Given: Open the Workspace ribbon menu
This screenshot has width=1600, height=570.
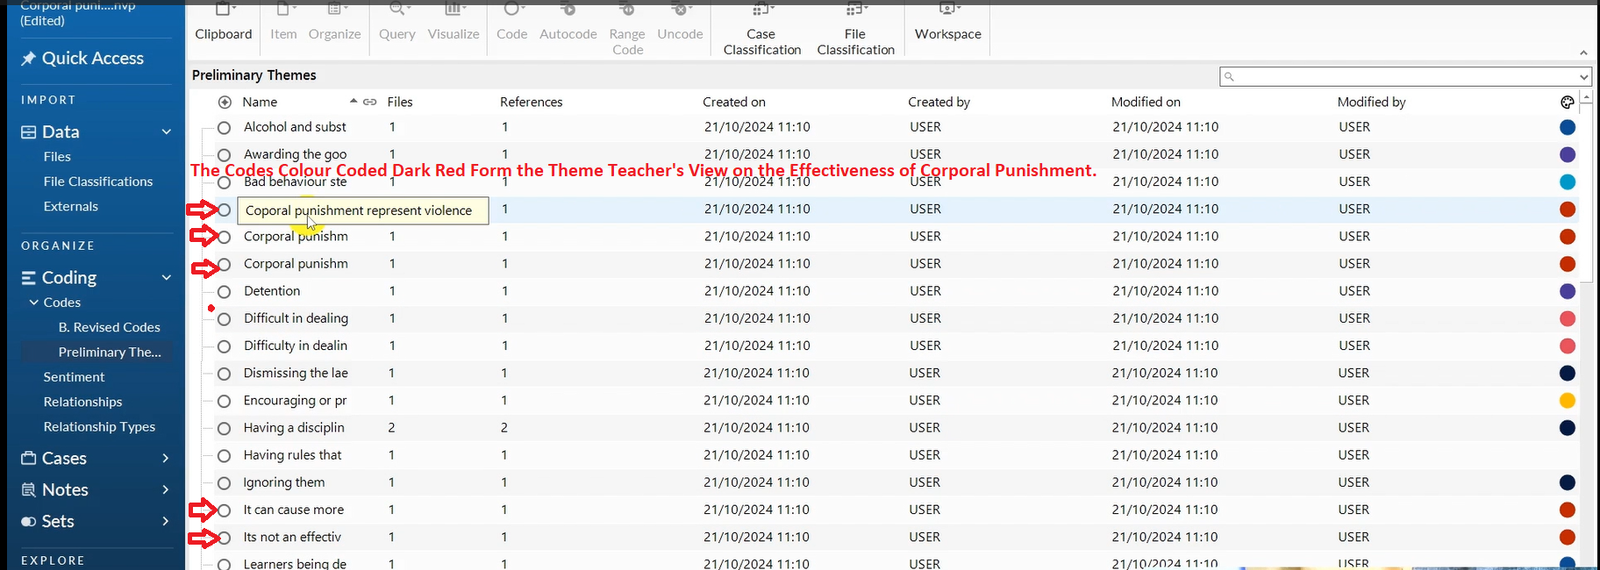Looking at the screenshot, I should click(x=948, y=24).
